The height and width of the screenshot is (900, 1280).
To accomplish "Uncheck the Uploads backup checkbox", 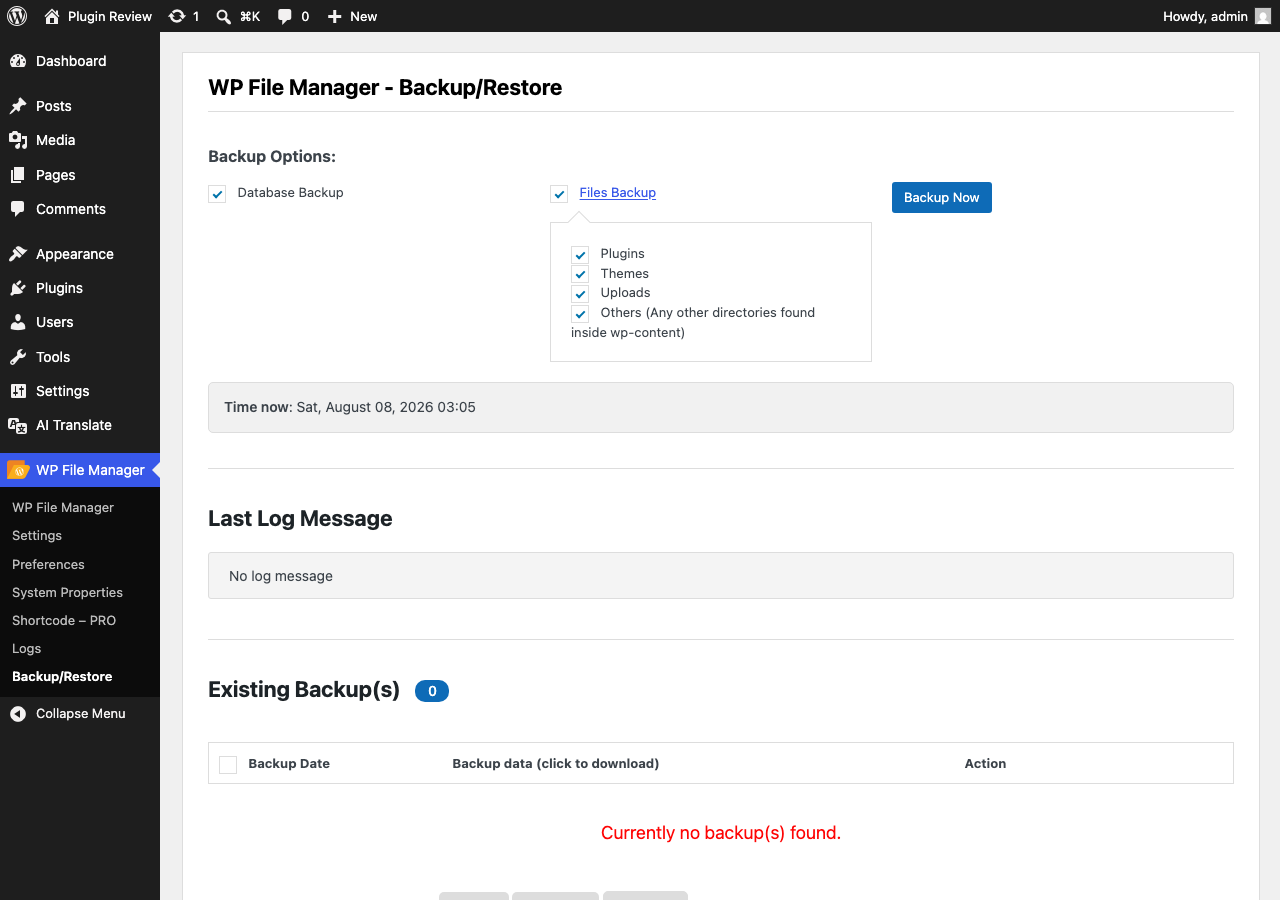I will [x=580, y=294].
